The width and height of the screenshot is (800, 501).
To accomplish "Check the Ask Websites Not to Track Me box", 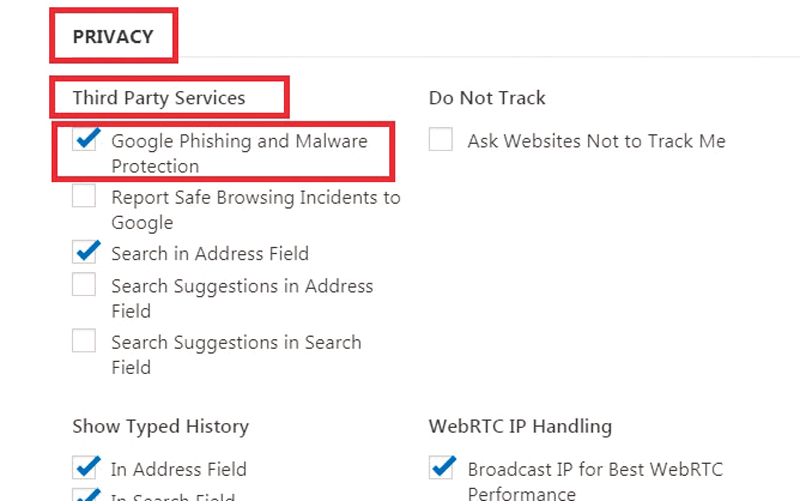I will pos(441,140).
